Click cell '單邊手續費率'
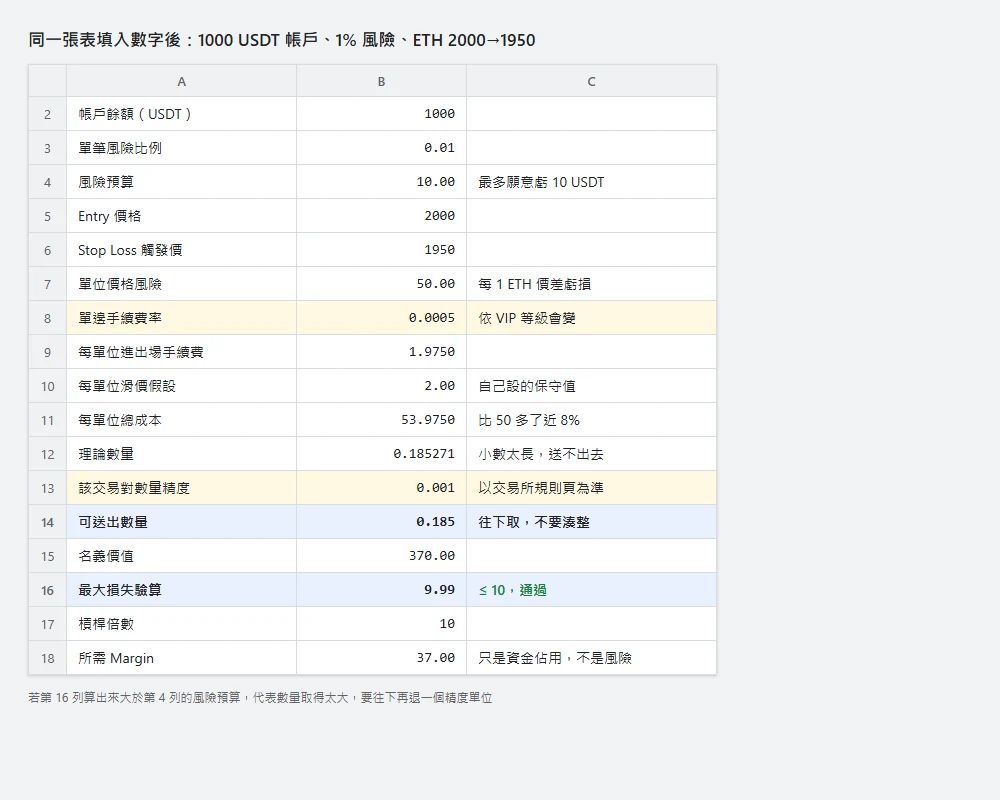Image resolution: width=1000 pixels, height=800 pixels. [x=182, y=318]
